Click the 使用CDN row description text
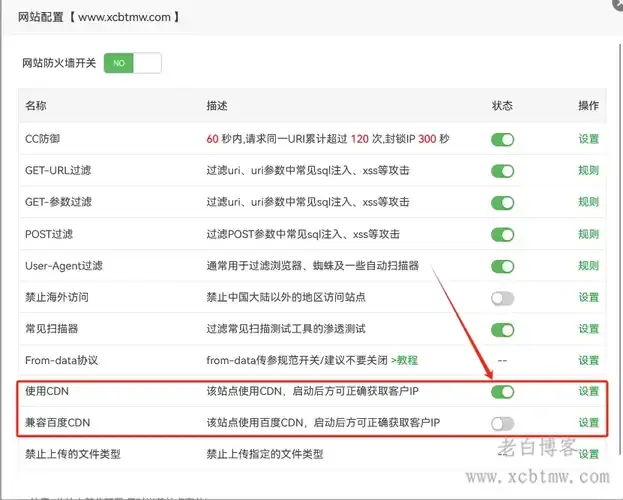Viewport: 623px width, 500px height. (312, 391)
